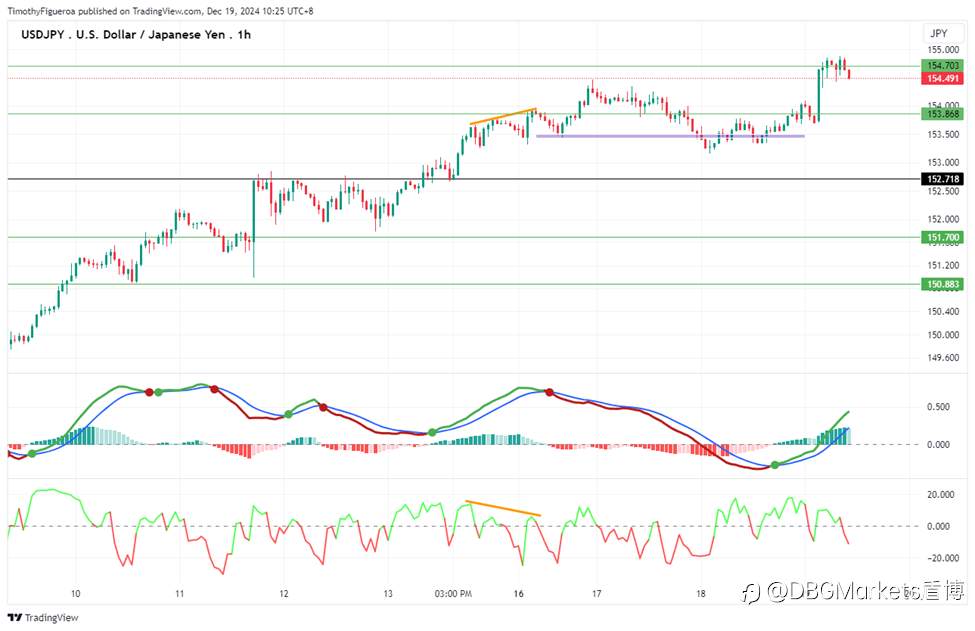Click date label 10 on the time axis
This screenshot has width=975, height=631.
75,594
